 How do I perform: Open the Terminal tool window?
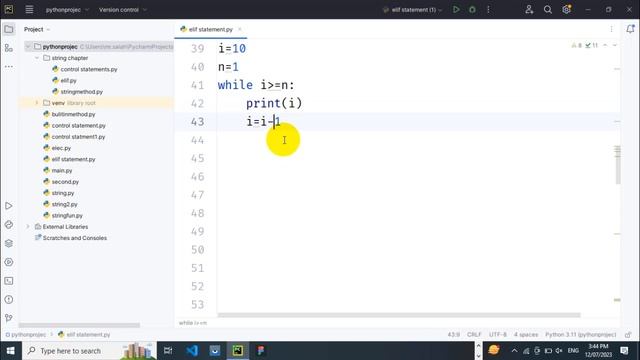click(x=9, y=281)
